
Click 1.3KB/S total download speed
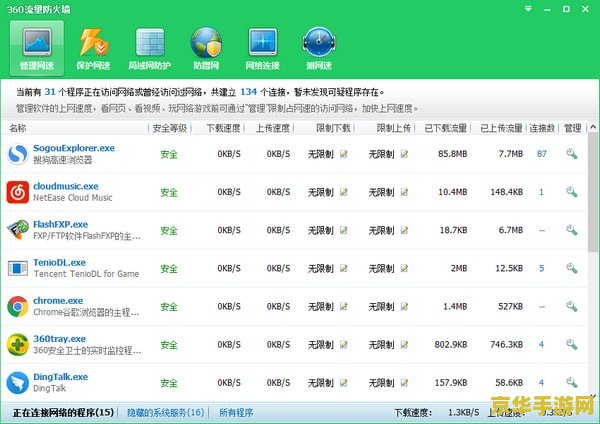click(463, 413)
